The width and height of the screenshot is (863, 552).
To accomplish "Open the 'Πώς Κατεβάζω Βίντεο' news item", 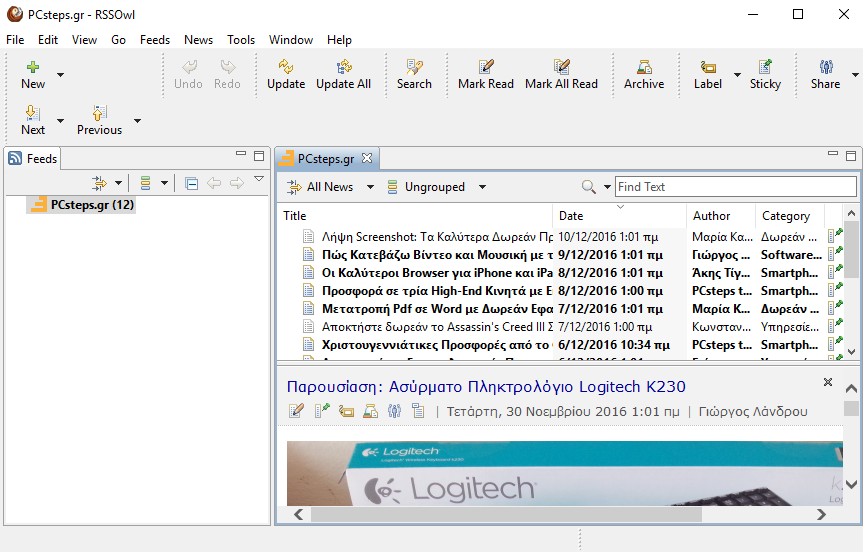I will pyautogui.click(x=437, y=255).
